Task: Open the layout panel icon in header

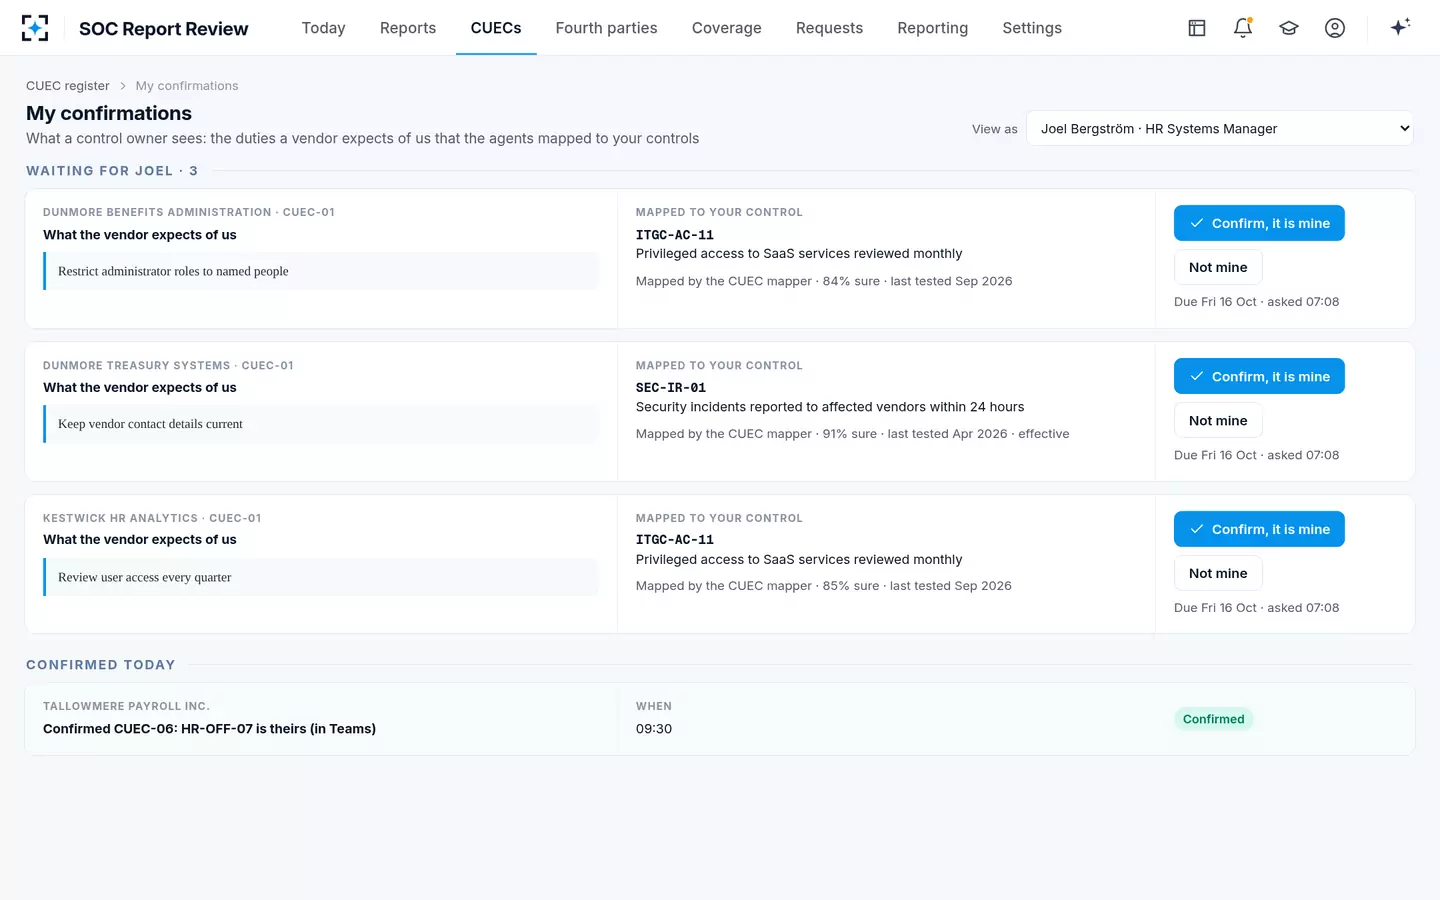Action: tap(1197, 28)
